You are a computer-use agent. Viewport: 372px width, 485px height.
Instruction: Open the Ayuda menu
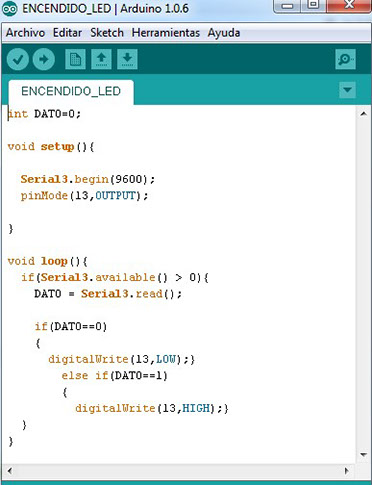[224, 33]
